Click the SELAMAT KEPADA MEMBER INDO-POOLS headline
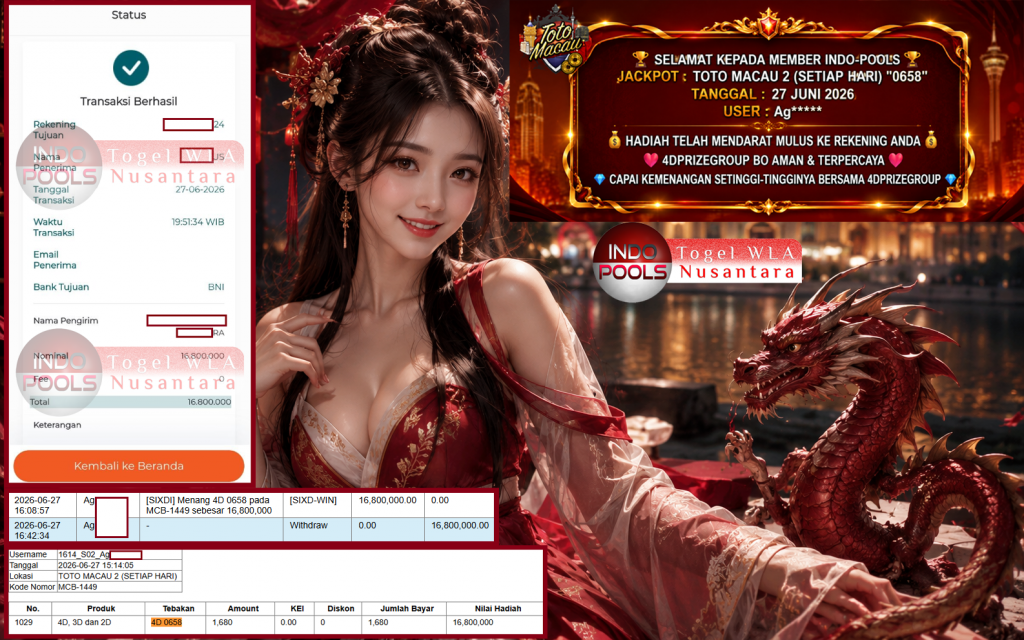This screenshot has width=1024, height=640. tap(776, 59)
